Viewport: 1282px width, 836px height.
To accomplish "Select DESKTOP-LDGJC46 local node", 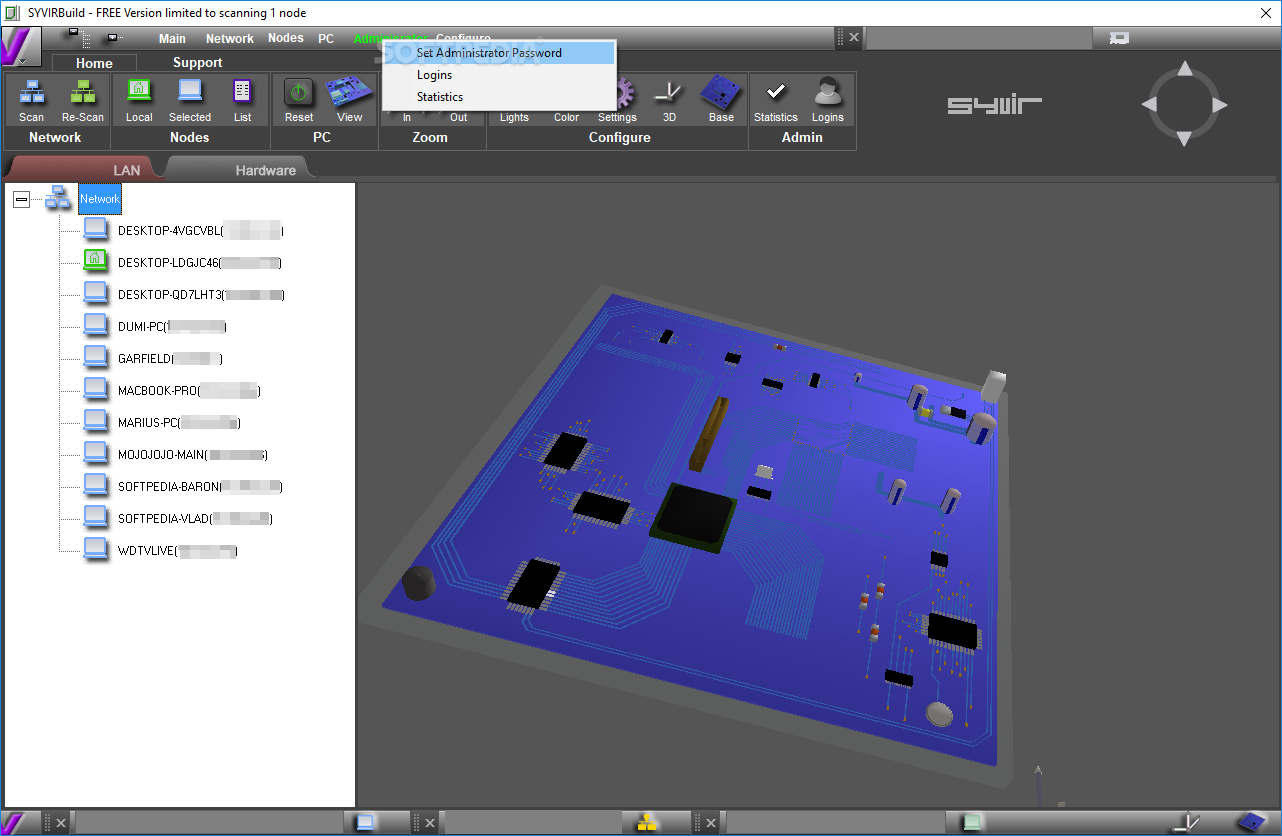I will [199, 263].
